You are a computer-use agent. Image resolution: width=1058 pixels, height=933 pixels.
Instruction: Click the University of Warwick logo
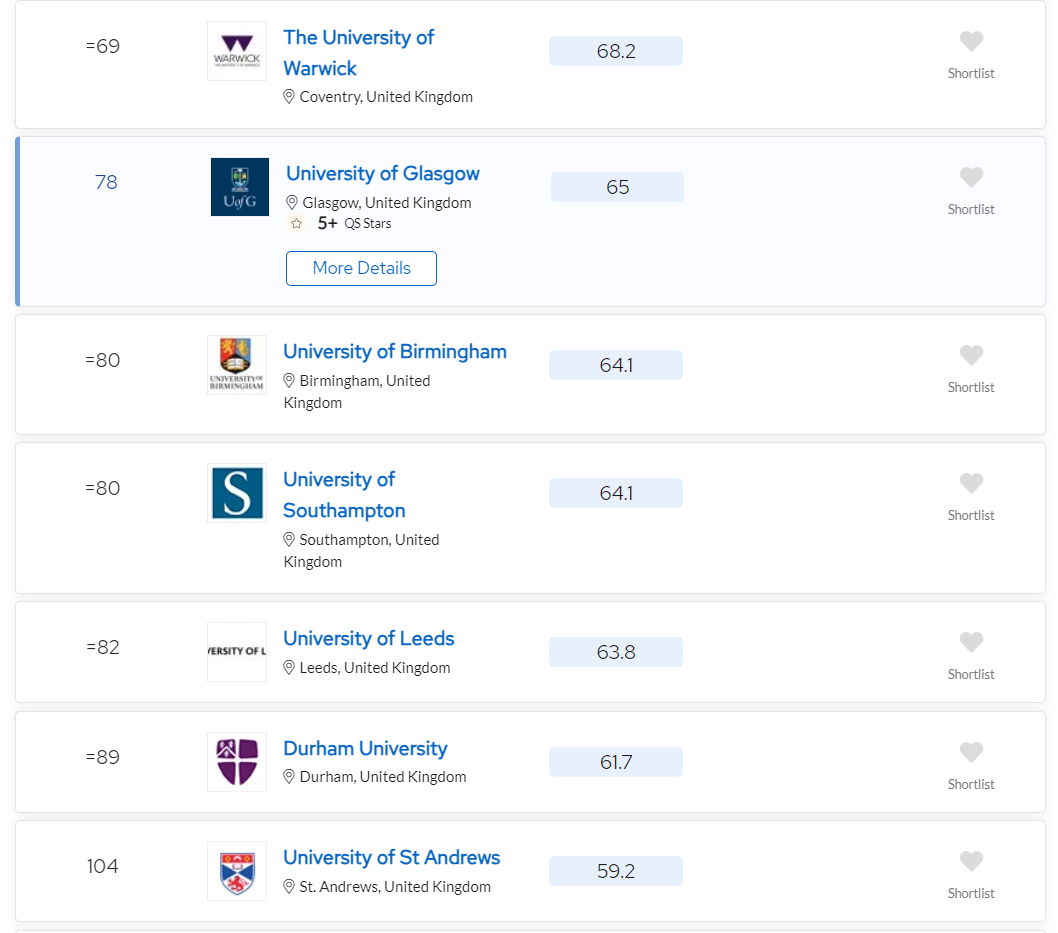click(x=237, y=51)
